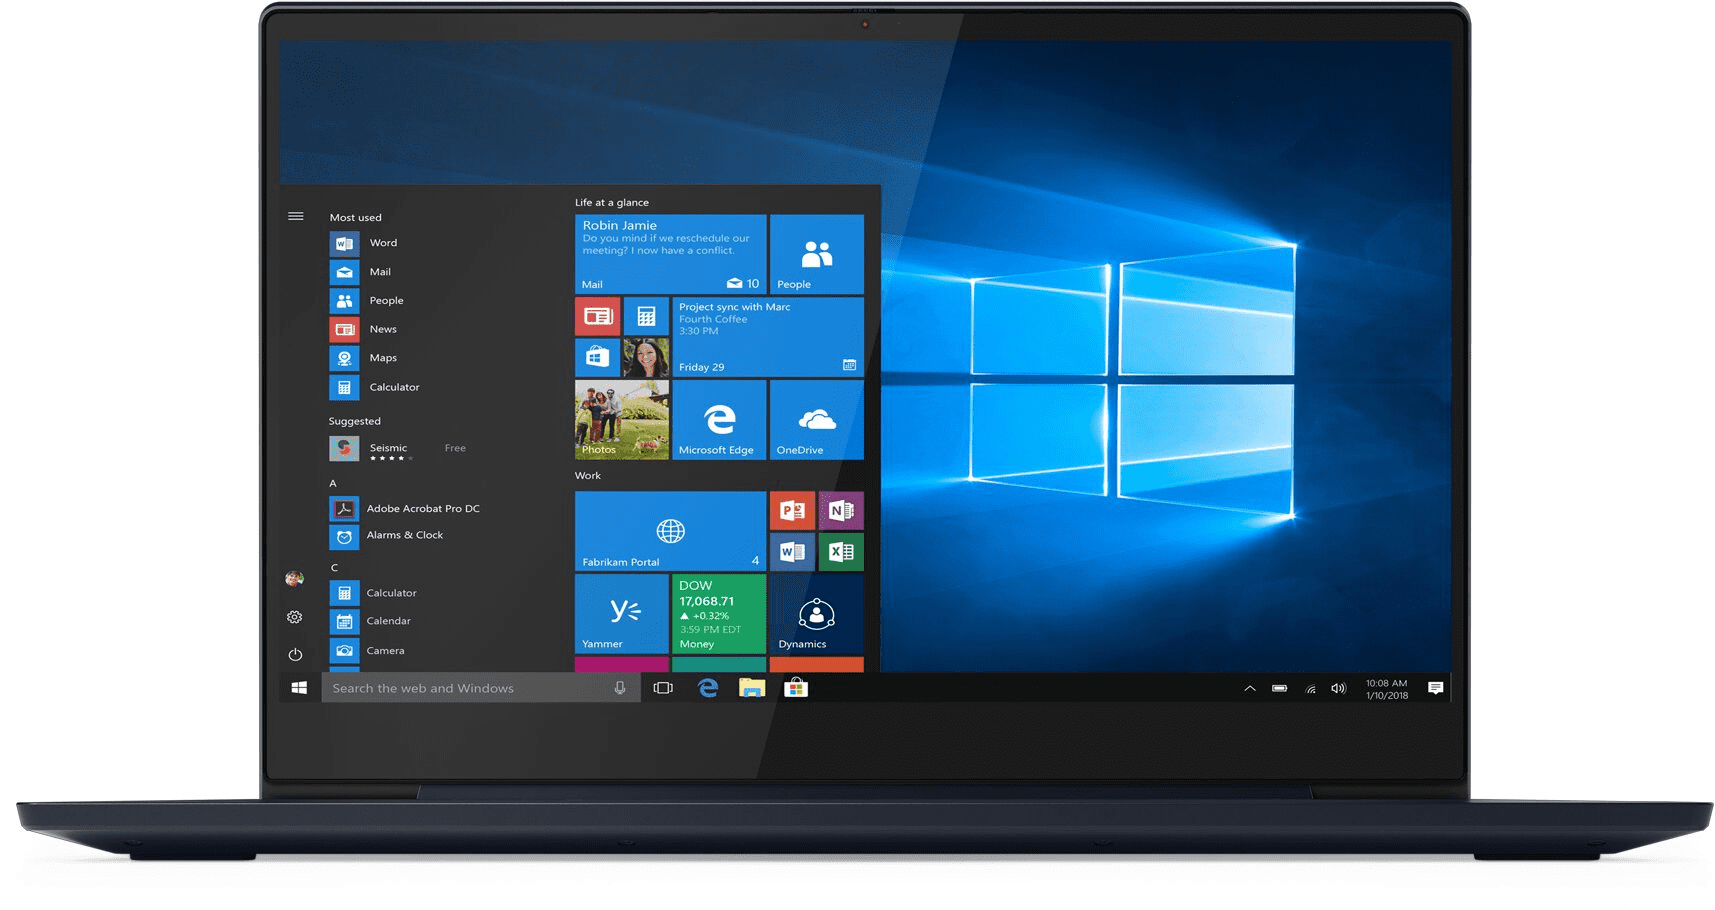Image resolution: width=1715 pixels, height=910 pixels.
Task: Open Calendar in the app list
Action: 371,621
